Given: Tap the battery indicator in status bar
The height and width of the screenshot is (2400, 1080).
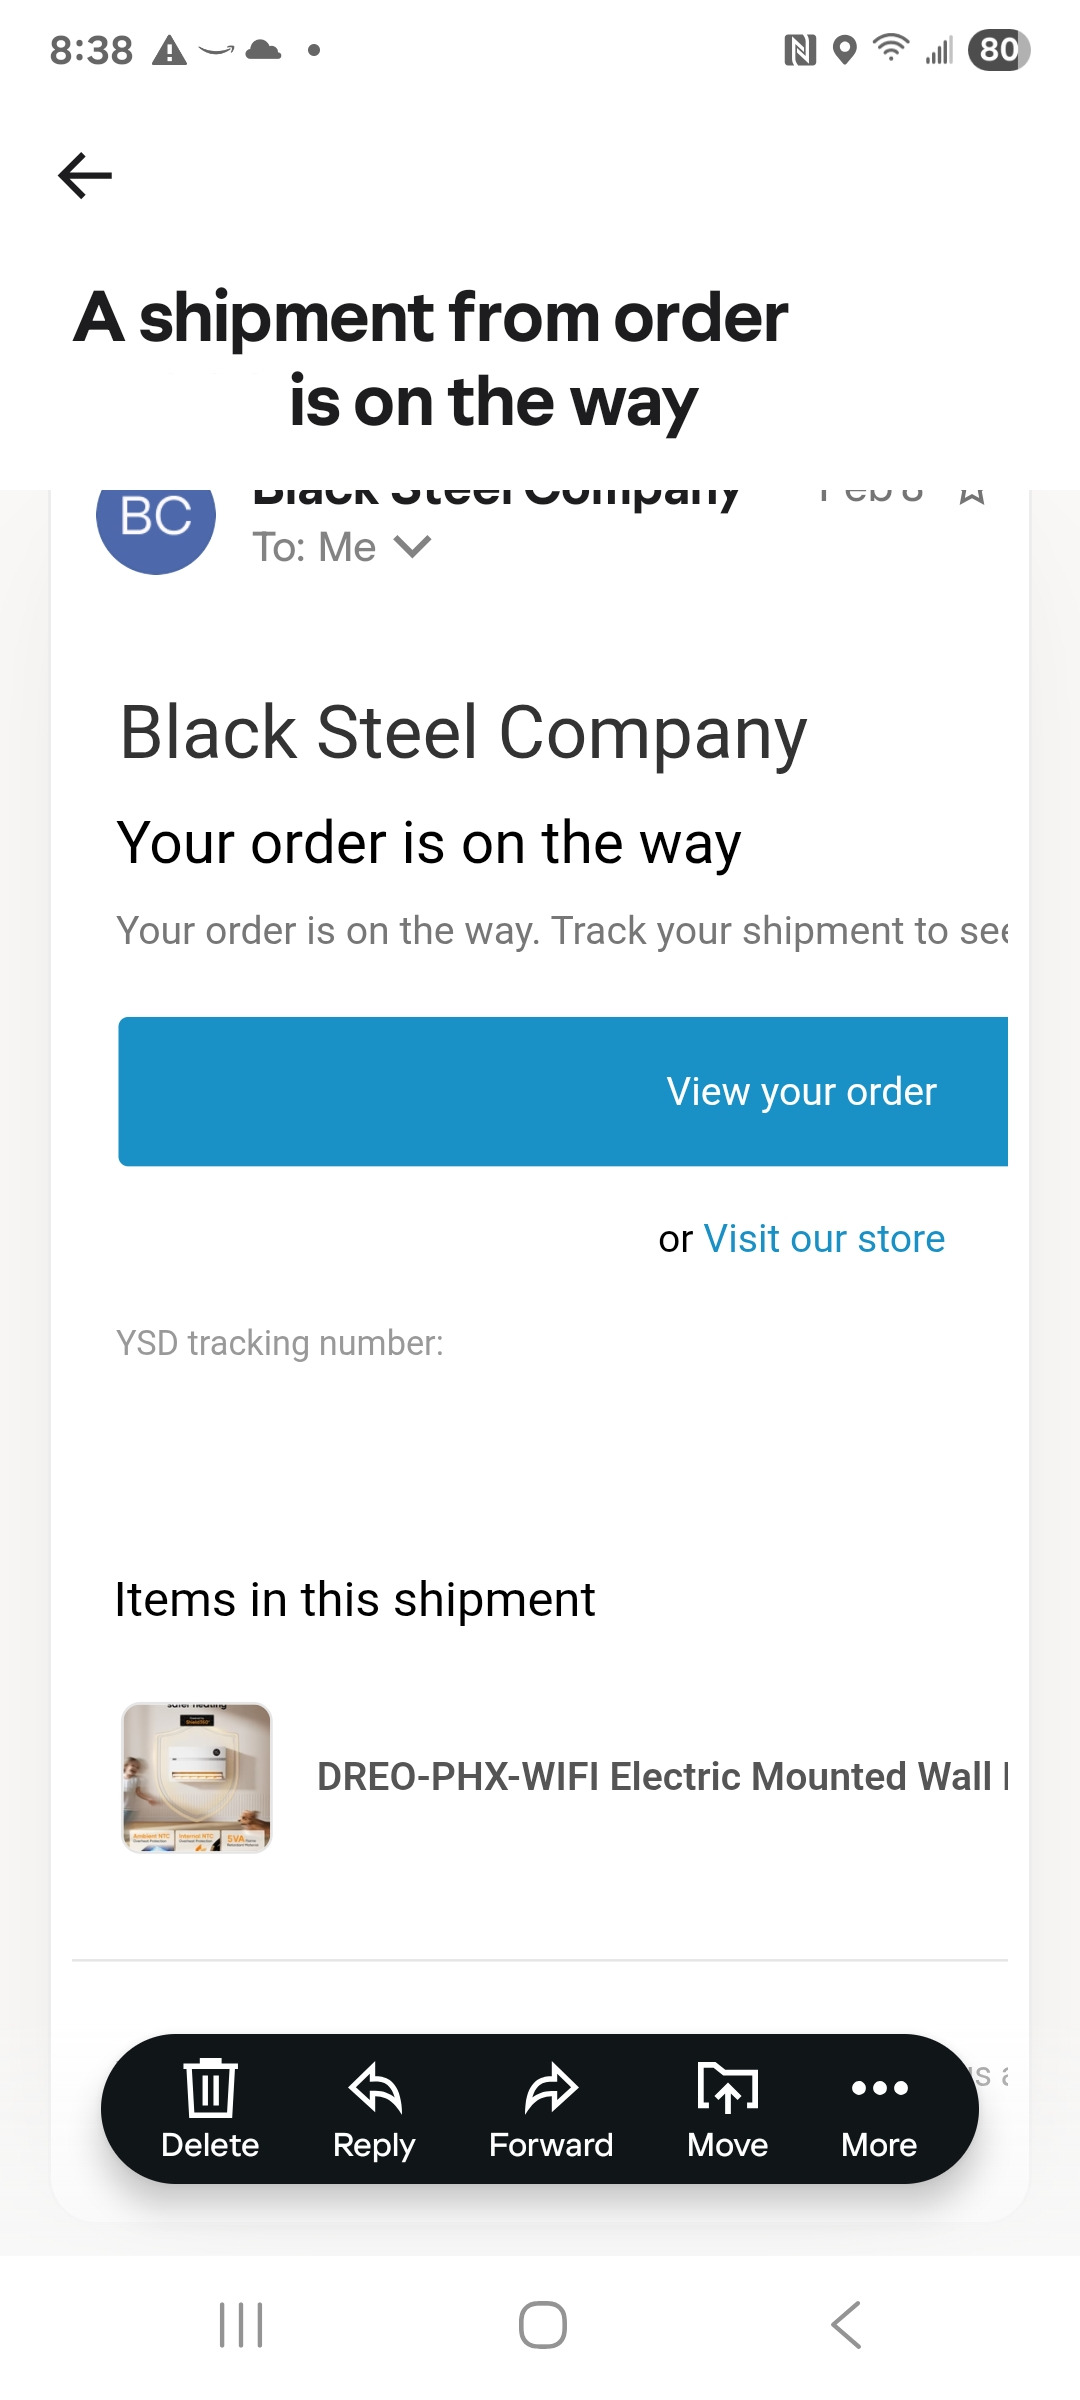Looking at the screenshot, I should point(998,49).
